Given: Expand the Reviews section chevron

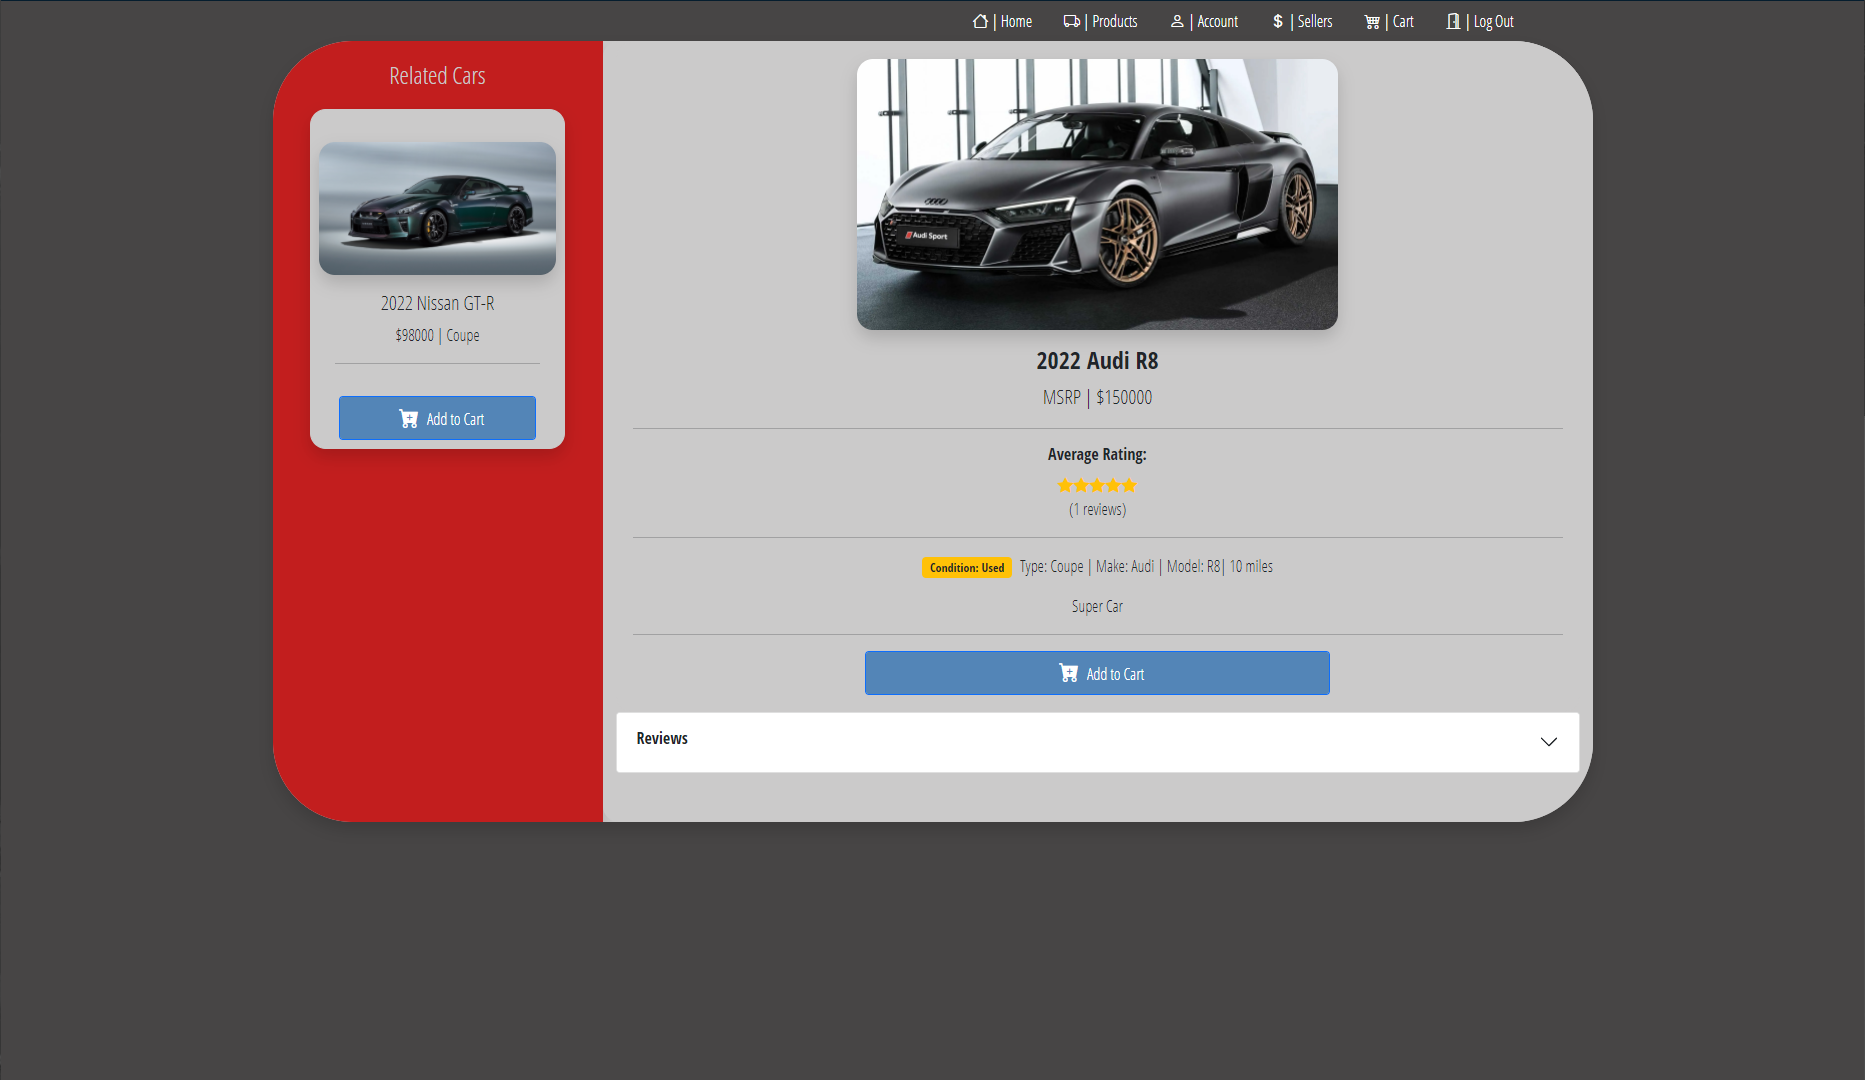Looking at the screenshot, I should pos(1548,742).
